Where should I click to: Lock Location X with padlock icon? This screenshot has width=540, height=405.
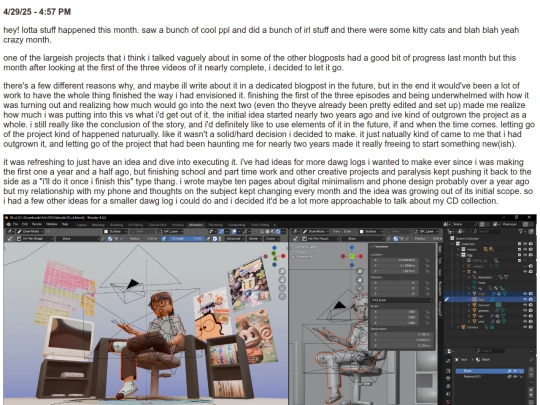point(427,260)
